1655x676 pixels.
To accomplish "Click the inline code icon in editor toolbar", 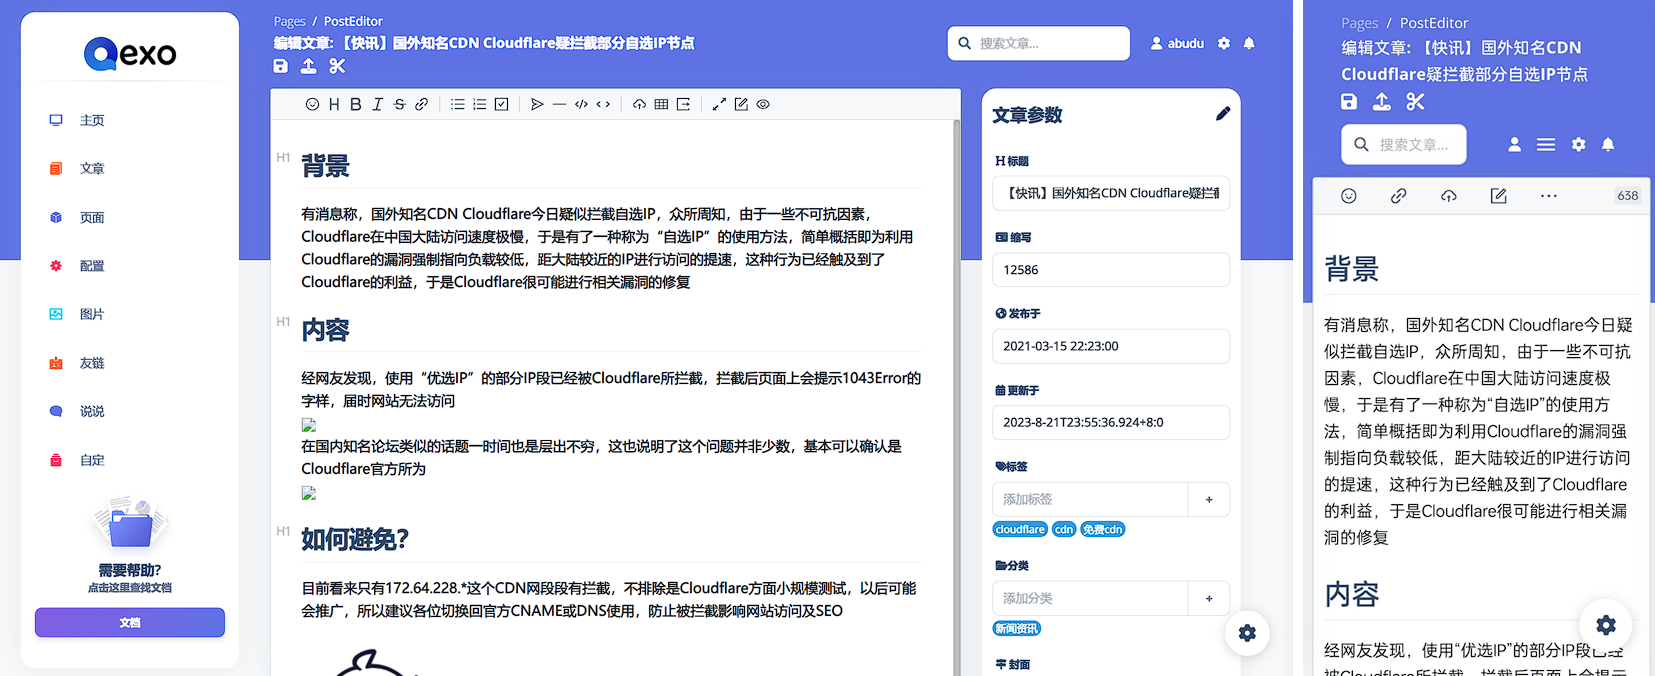I will point(603,104).
